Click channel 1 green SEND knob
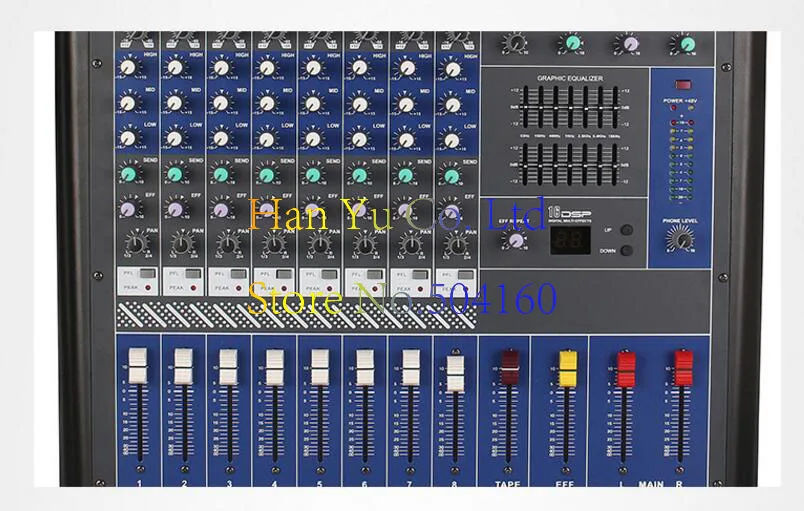 pyautogui.click(x=128, y=173)
